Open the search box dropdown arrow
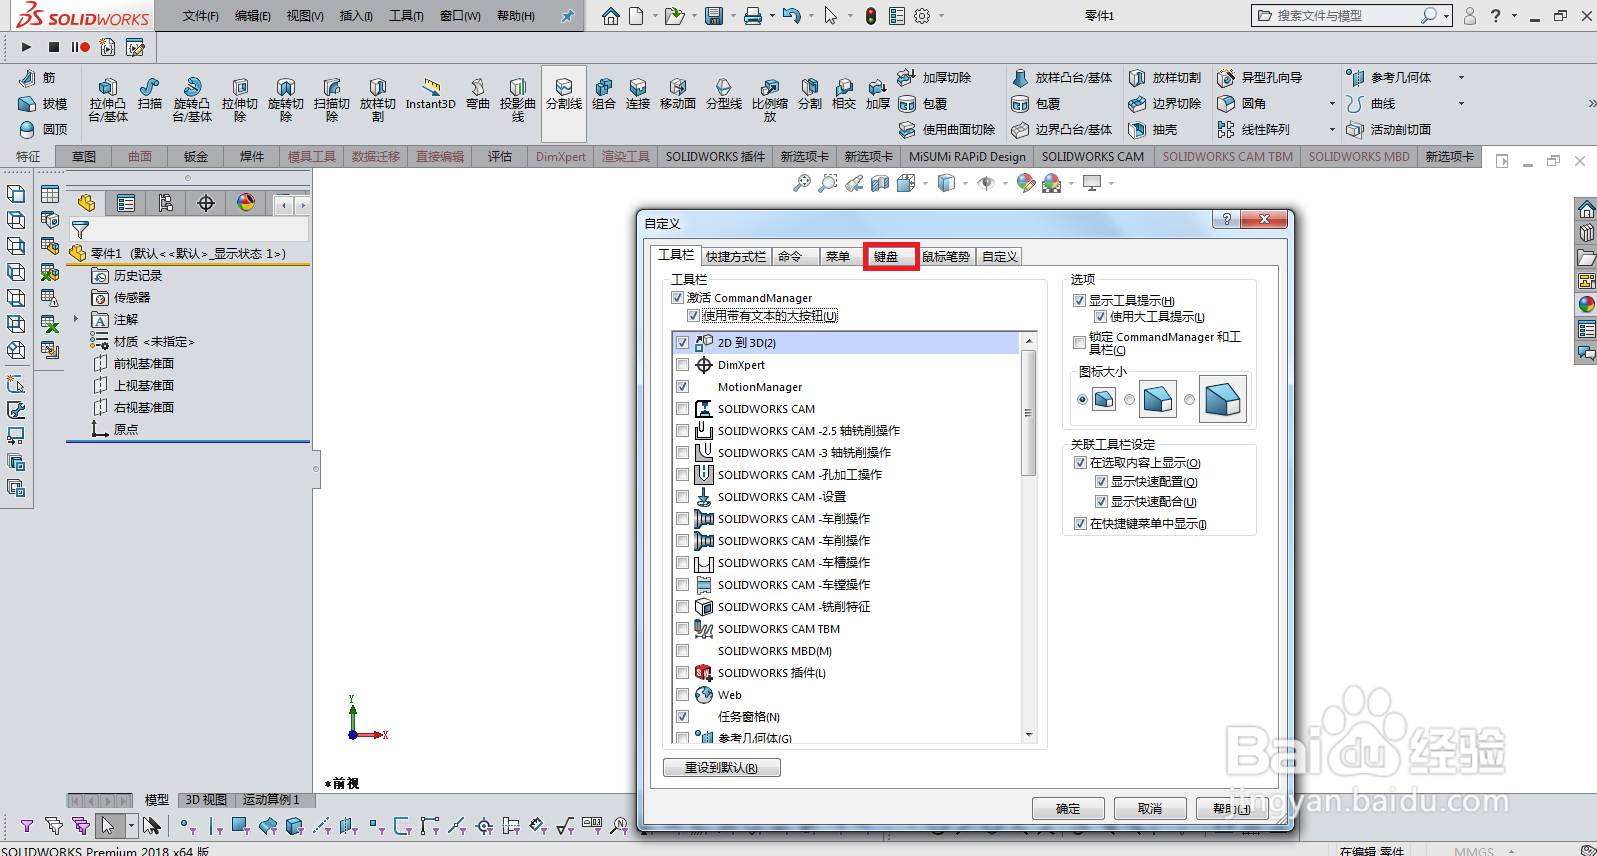 (1446, 16)
